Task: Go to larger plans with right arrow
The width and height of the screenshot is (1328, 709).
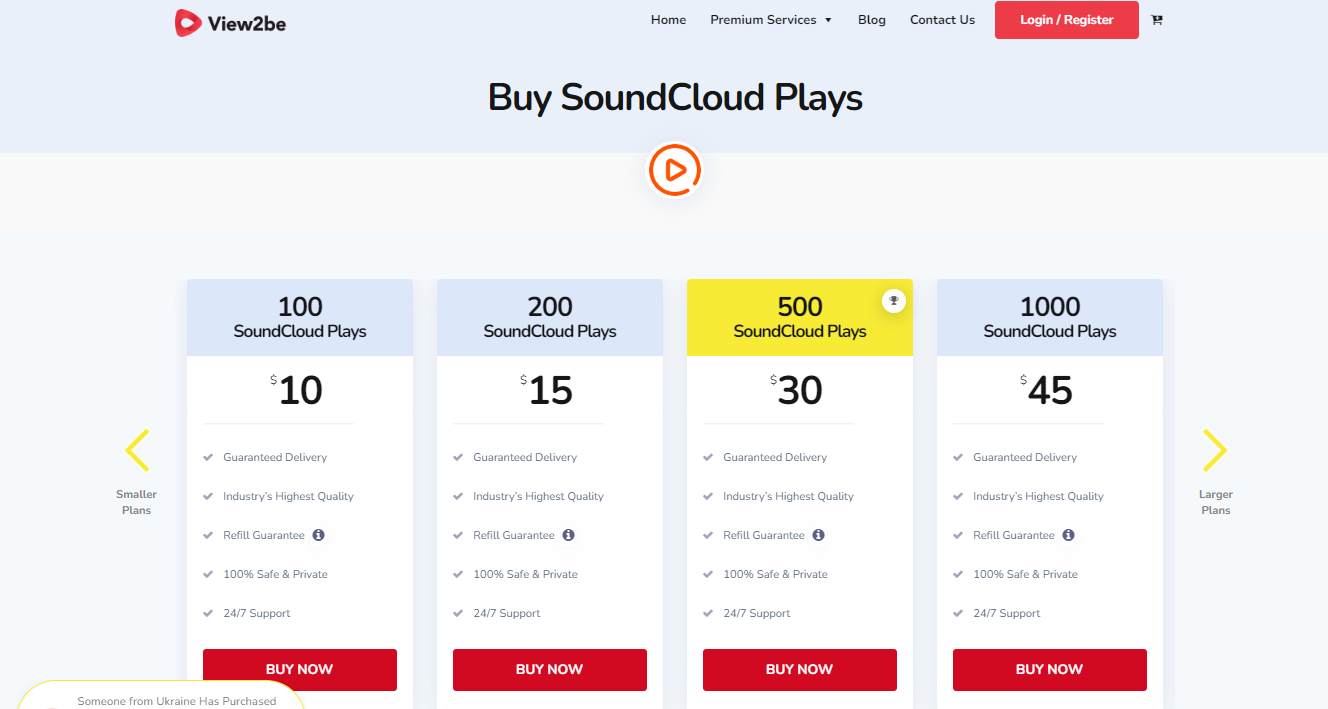Action: tap(1215, 450)
